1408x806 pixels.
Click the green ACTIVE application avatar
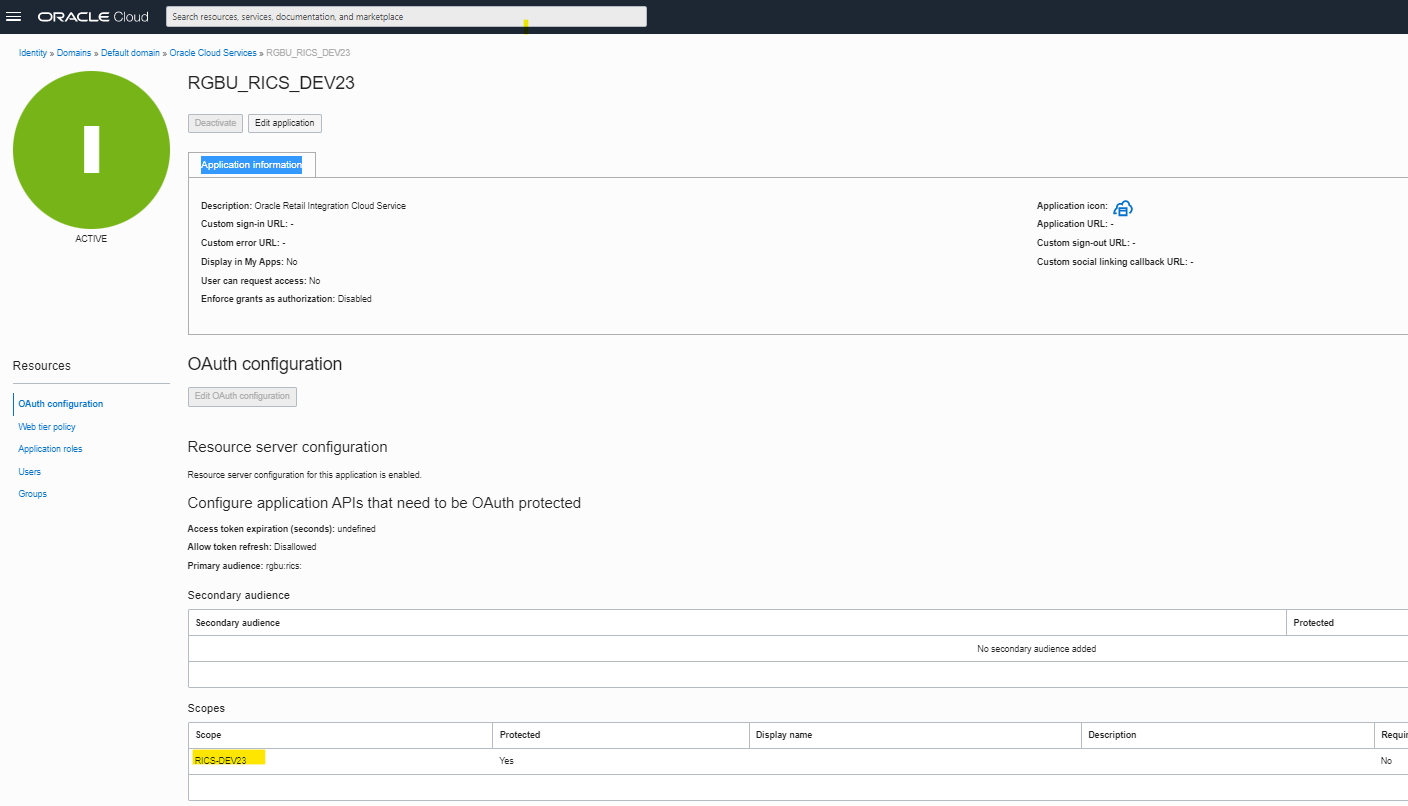tap(91, 149)
